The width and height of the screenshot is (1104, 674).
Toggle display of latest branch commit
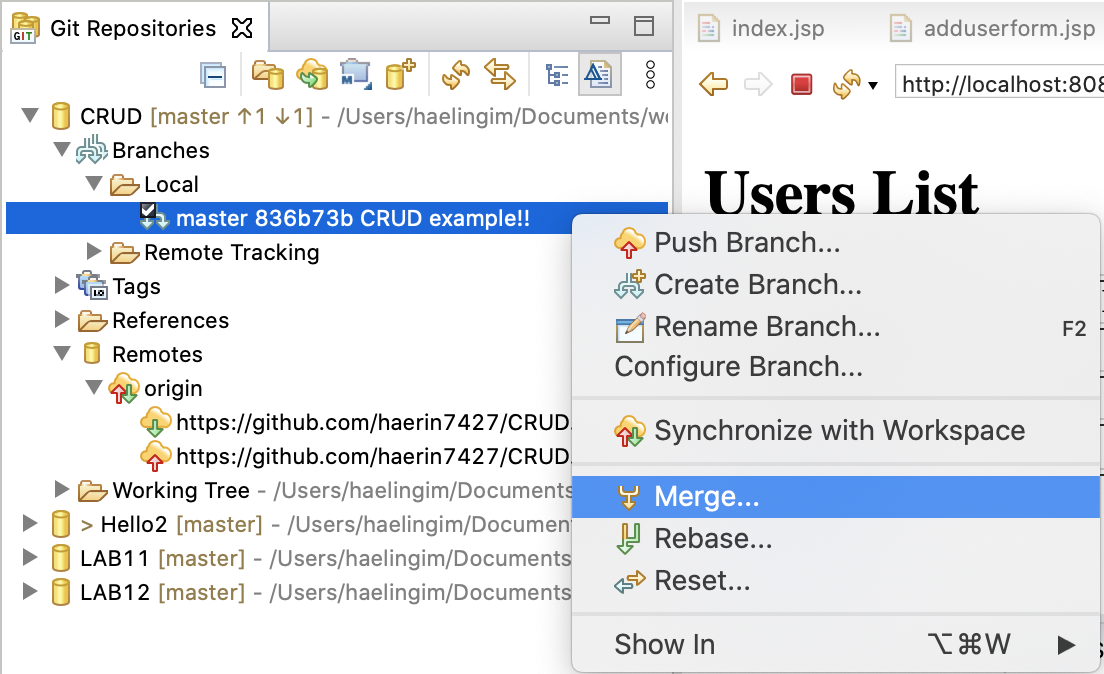(x=599, y=75)
